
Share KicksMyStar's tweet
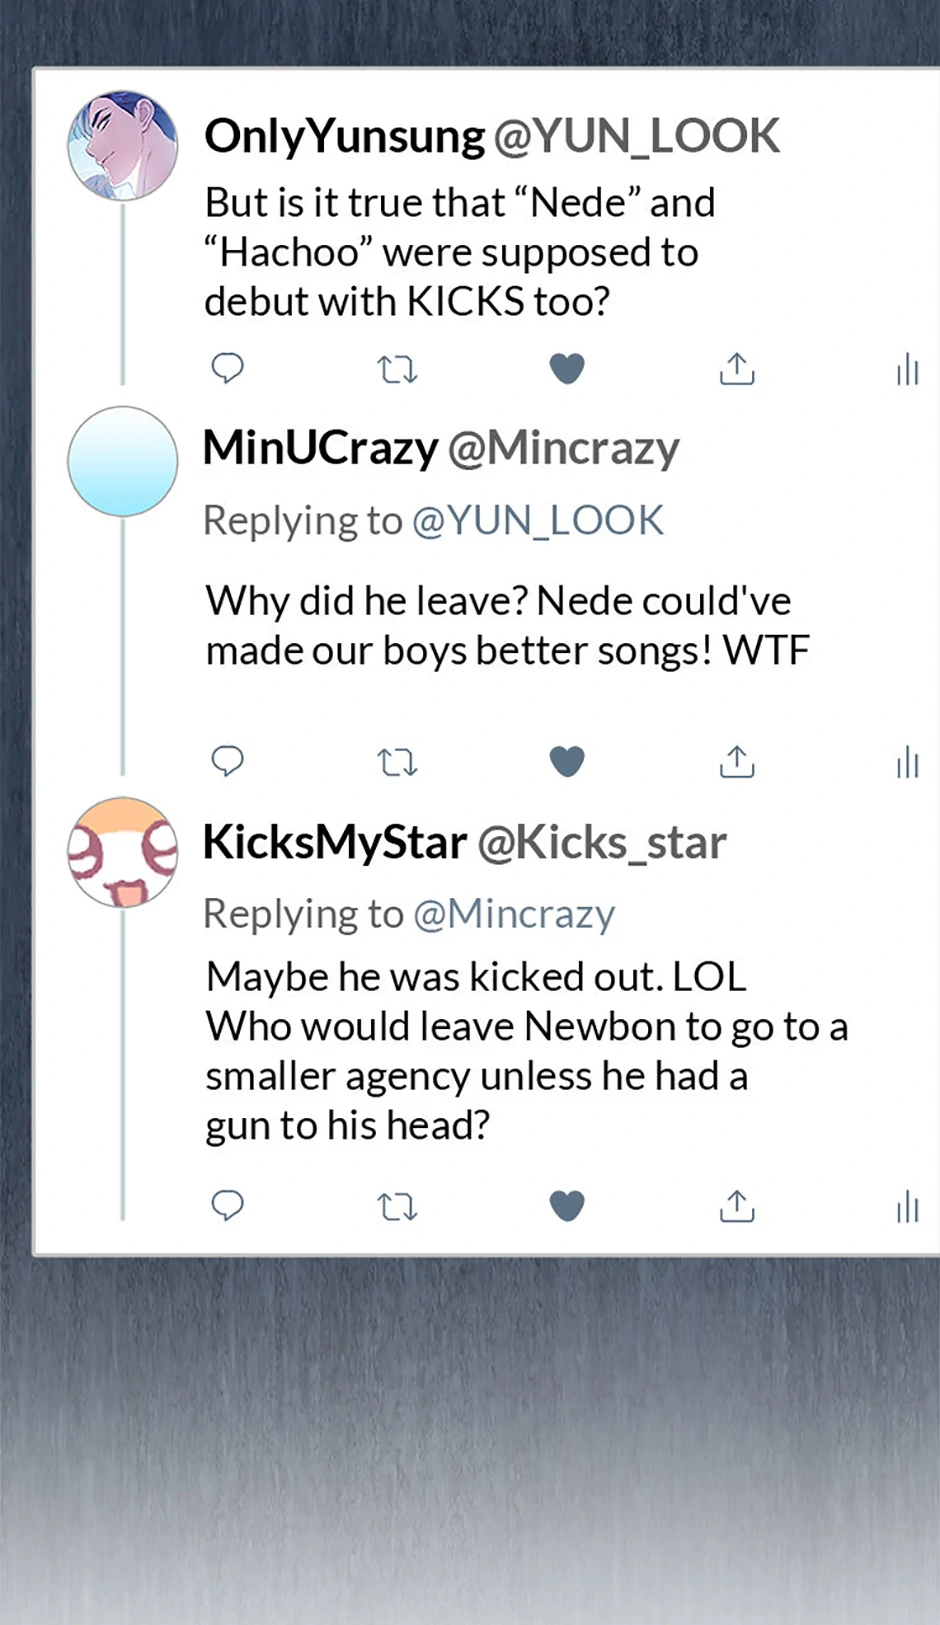coord(737,1206)
